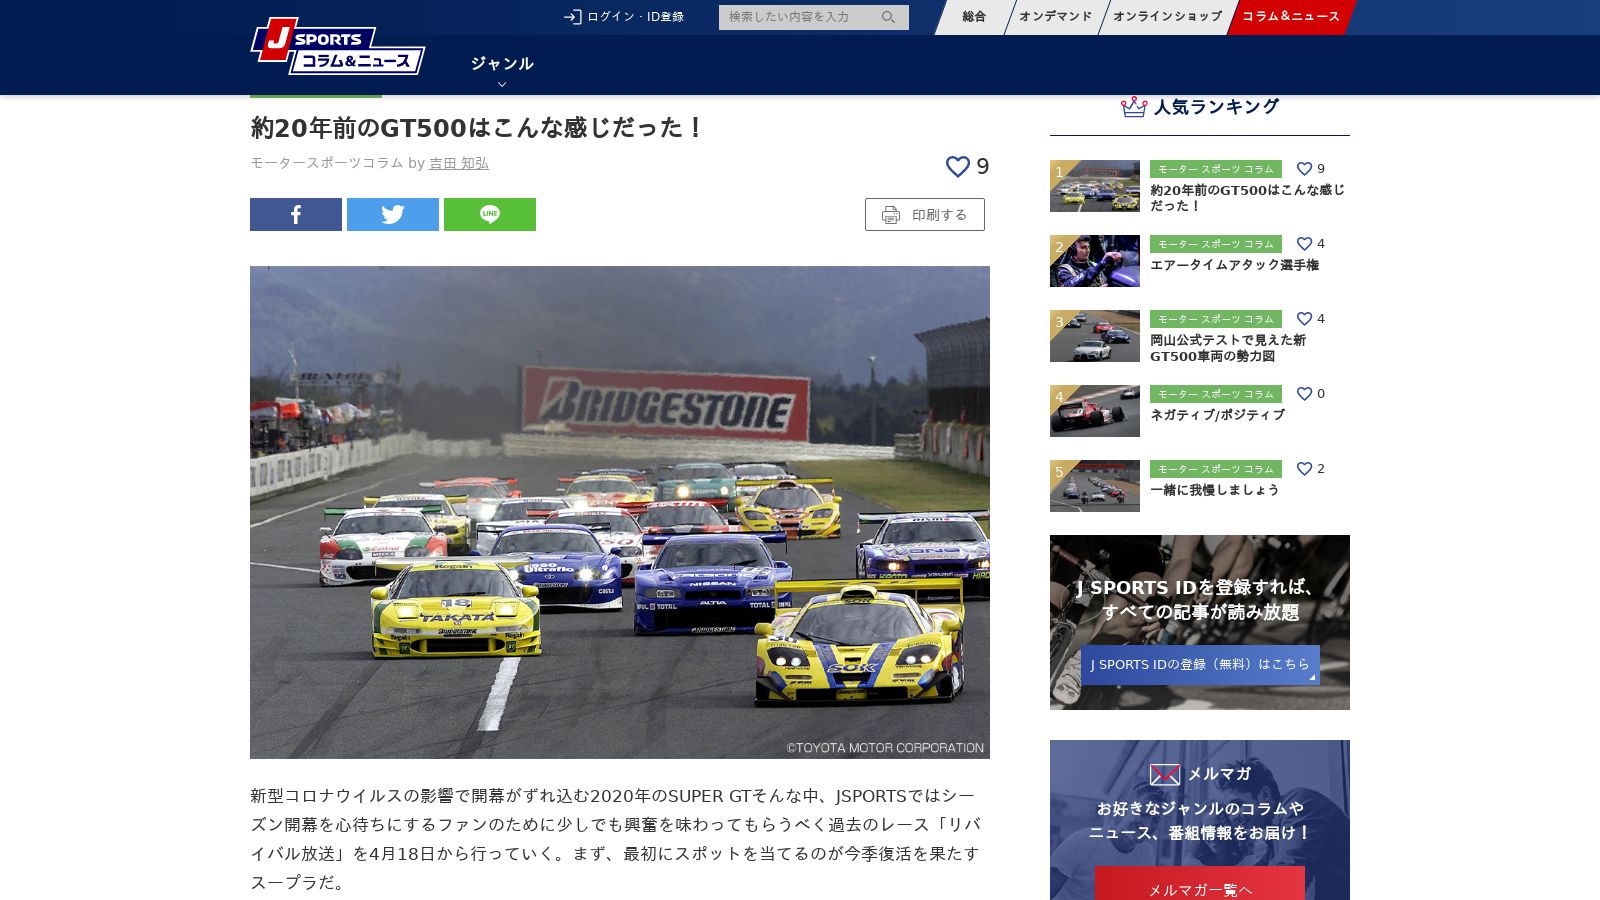The width and height of the screenshot is (1600, 900).
Task: Open ranking article 一緒に我慢しましょう
Action: (x=1215, y=490)
